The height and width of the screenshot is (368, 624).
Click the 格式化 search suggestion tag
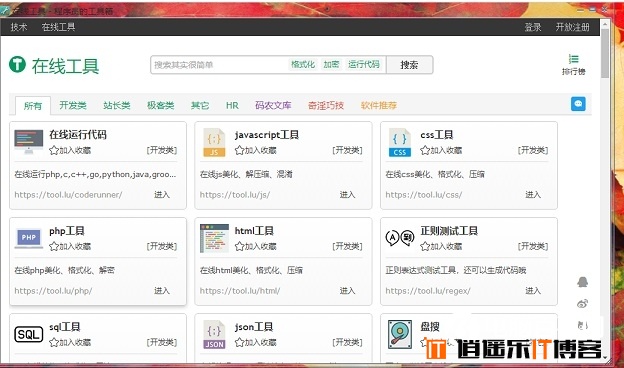303,64
